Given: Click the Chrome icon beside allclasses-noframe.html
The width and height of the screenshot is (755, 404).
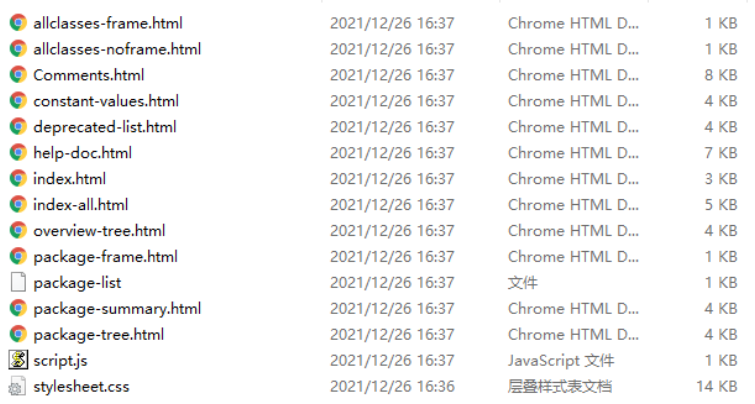Looking at the screenshot, I should (18, 49).
